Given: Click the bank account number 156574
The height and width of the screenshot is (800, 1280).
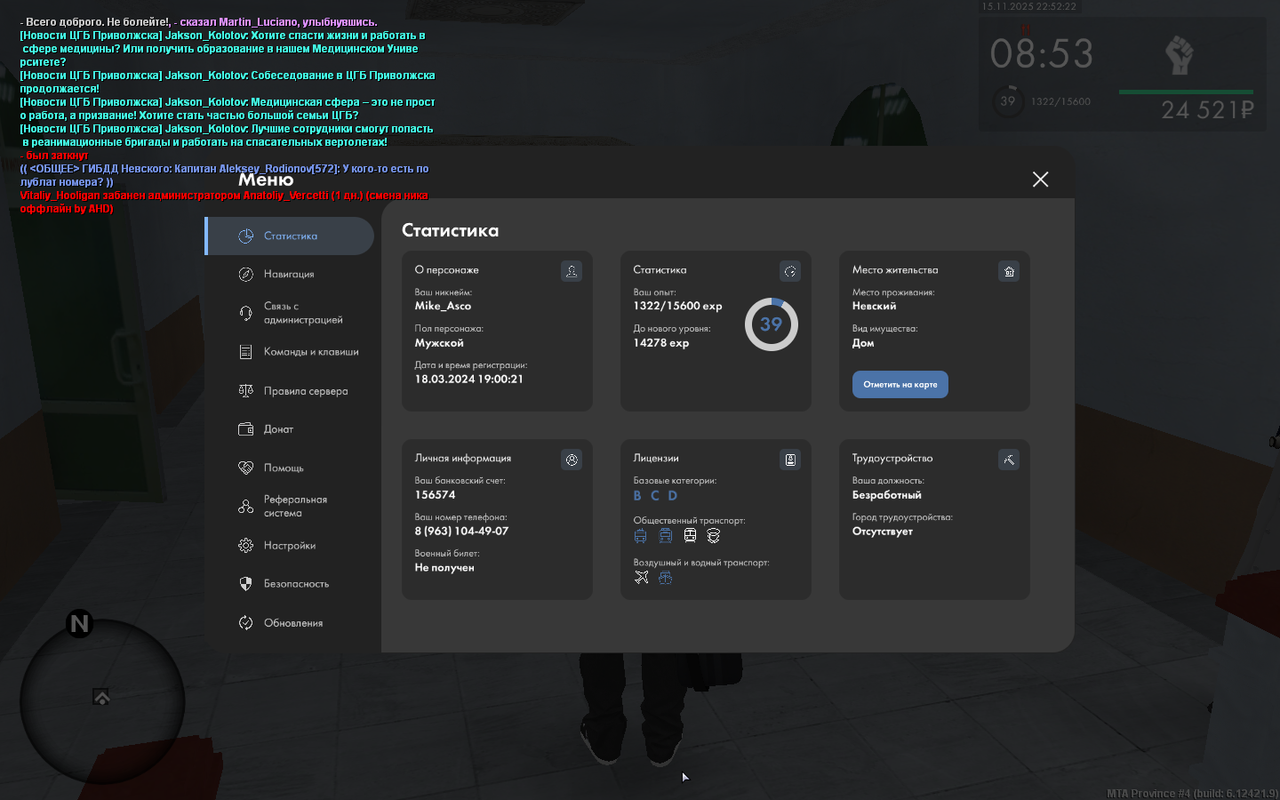Looking at the screenshot, I should click(435, 495).
